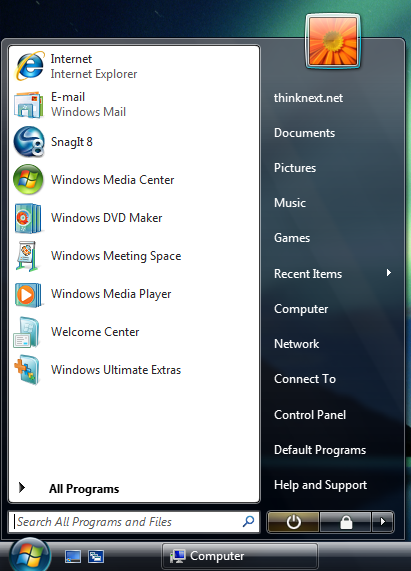
Task: Open Games from the Start menu
Action: coord(292,238)
